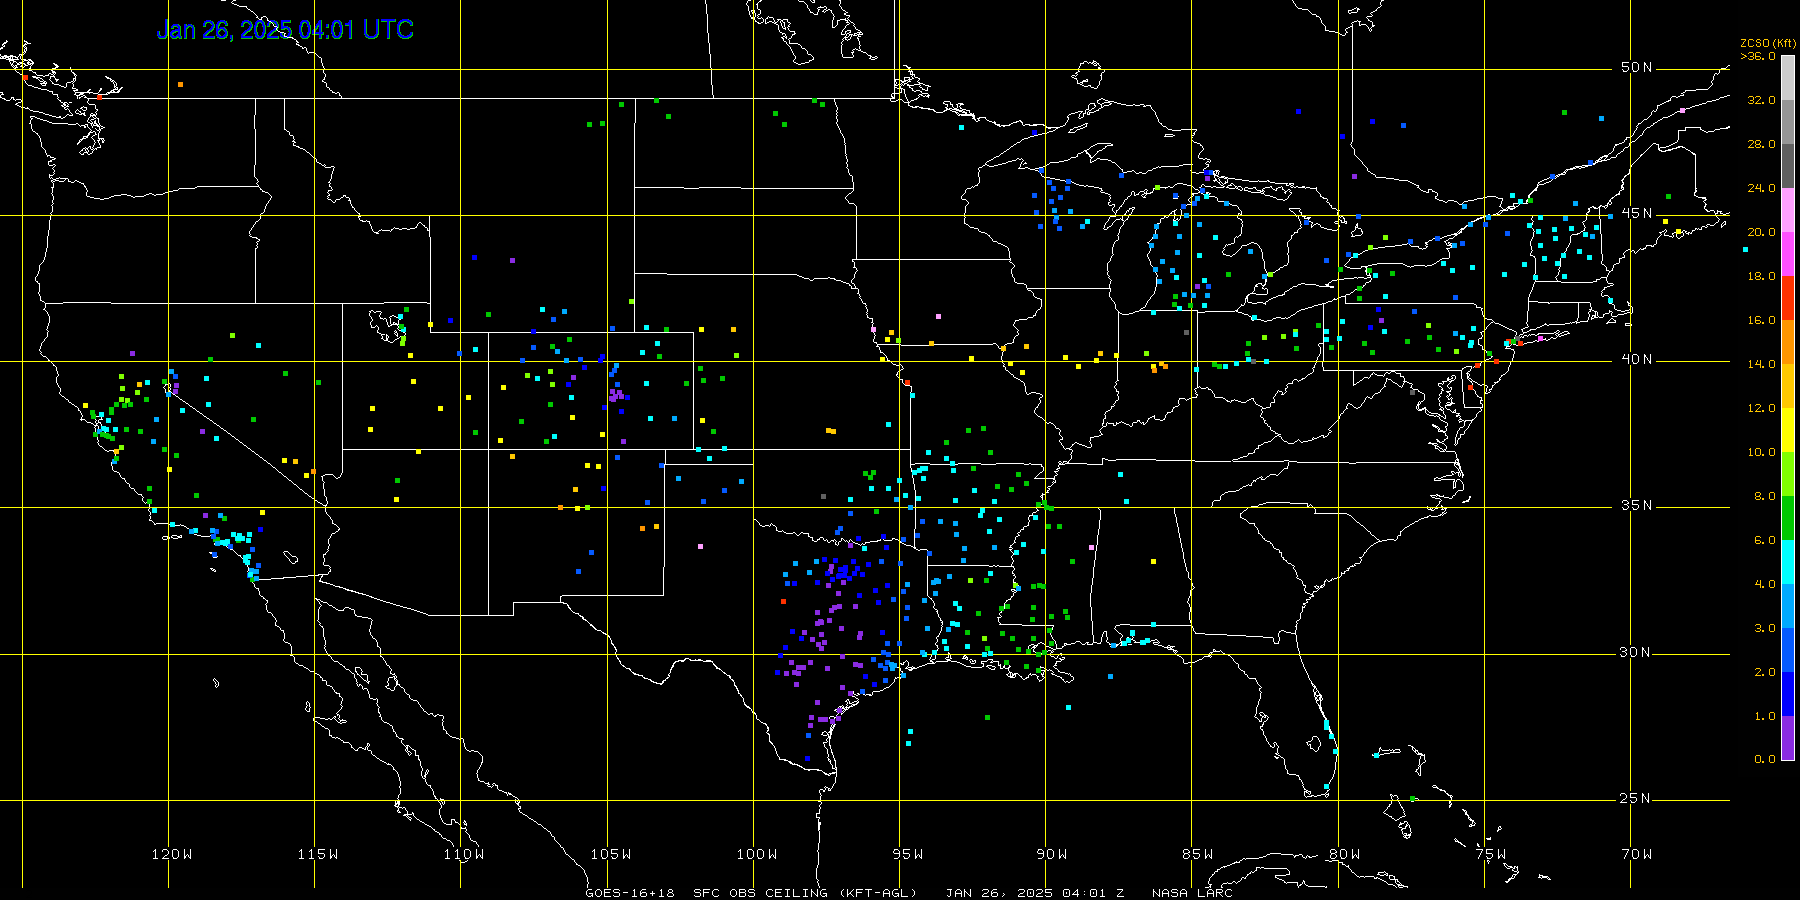
Task: Click the red 16–18 kft legend segment
Action: [x=1788, y=298]
